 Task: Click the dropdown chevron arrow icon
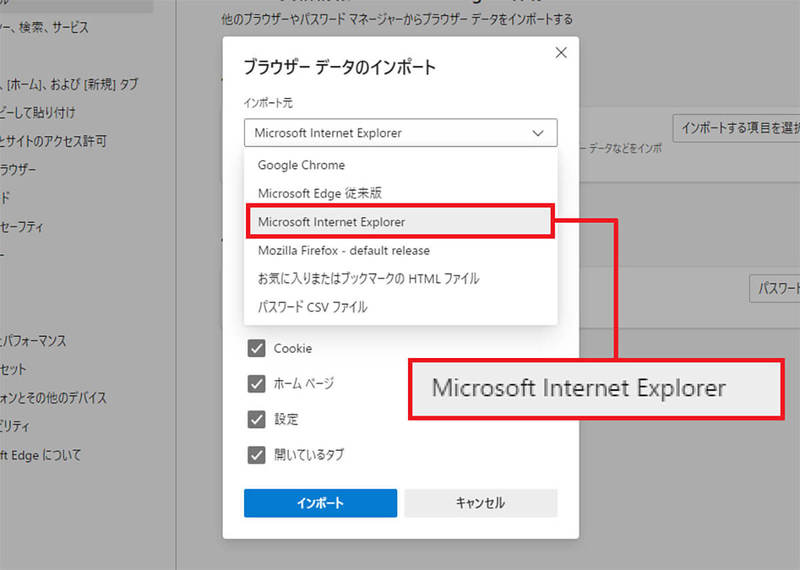point(538,133)
